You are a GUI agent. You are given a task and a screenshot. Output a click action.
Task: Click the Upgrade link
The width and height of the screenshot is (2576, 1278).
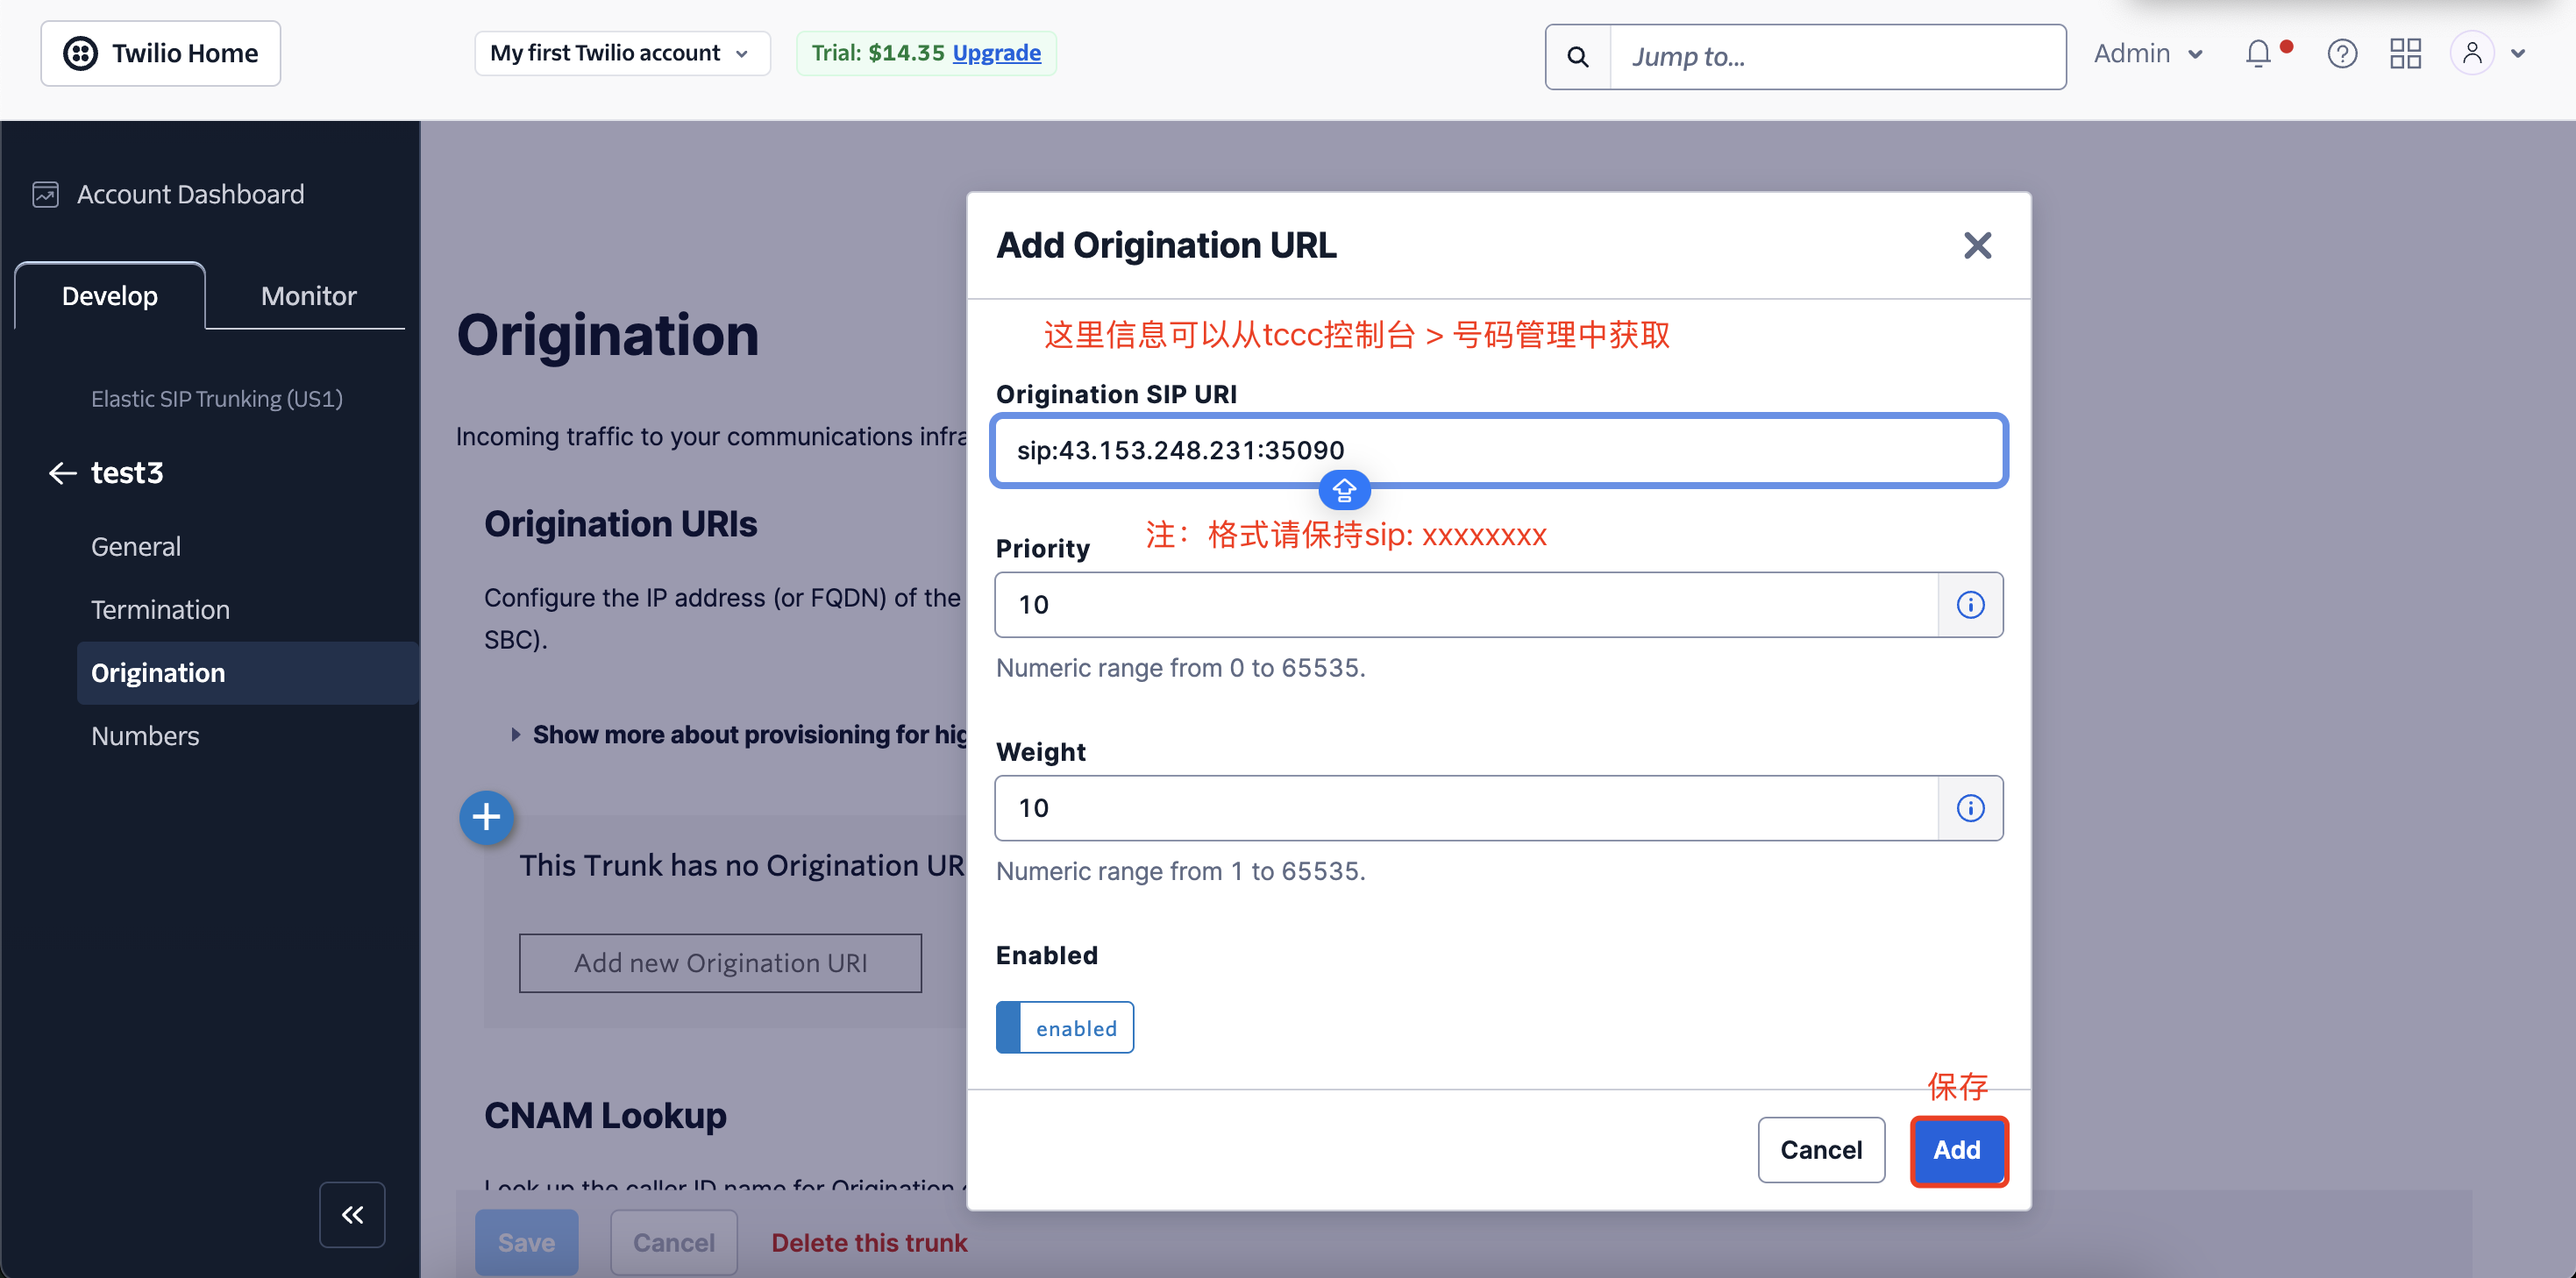coord(996,53)
